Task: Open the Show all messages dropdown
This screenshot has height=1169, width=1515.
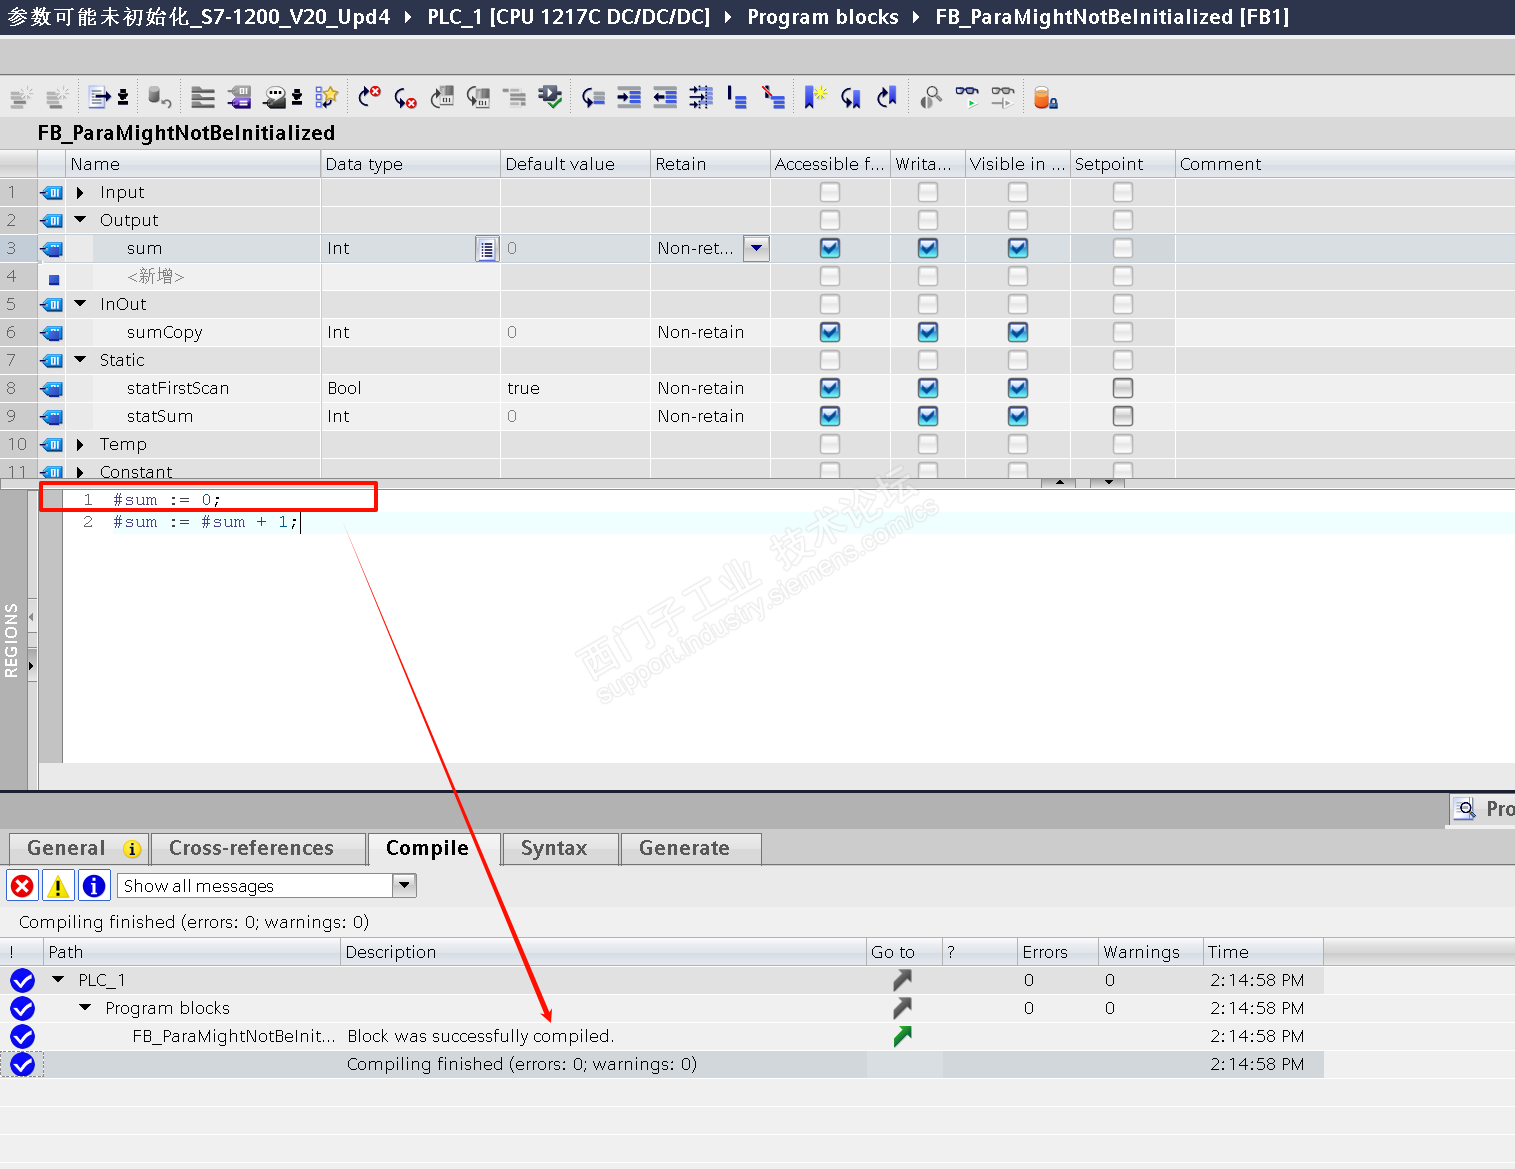Action: pyautogui.click(x=404, y=885)
